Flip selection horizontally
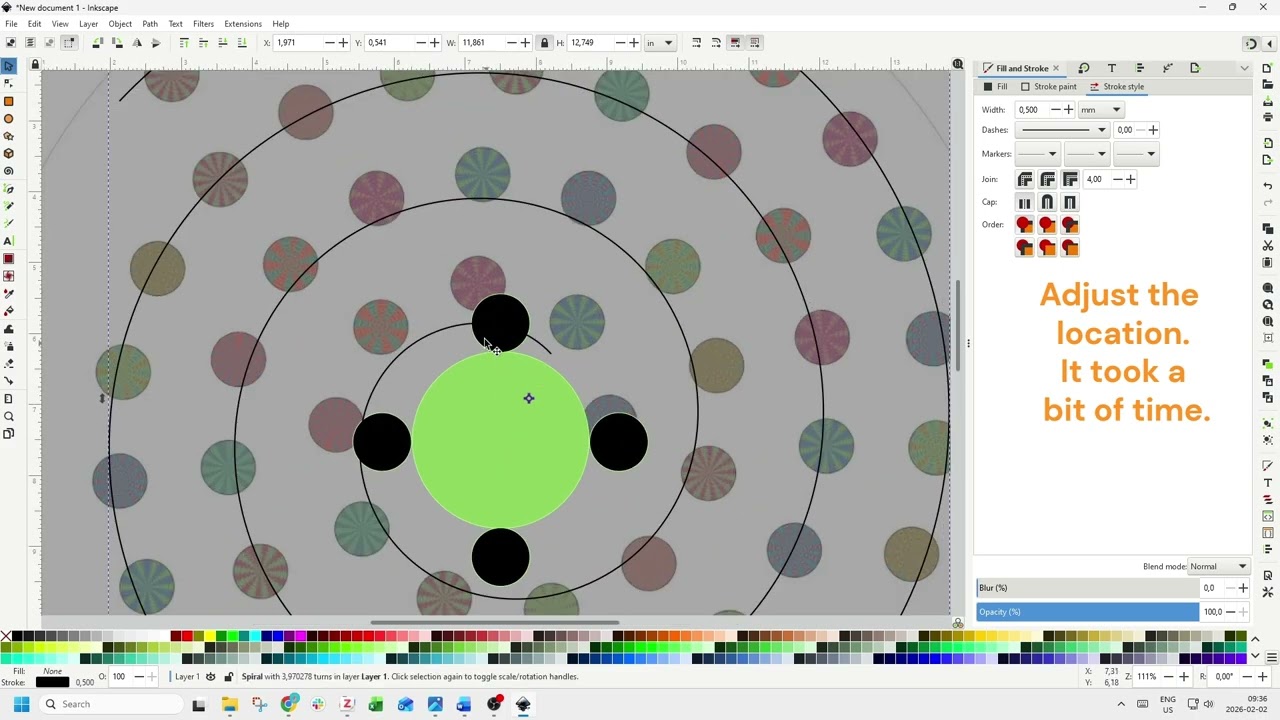 coord(137,43)
